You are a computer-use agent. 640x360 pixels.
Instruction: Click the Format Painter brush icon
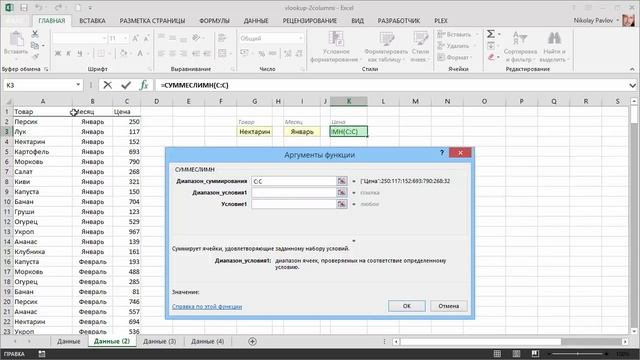35,57
